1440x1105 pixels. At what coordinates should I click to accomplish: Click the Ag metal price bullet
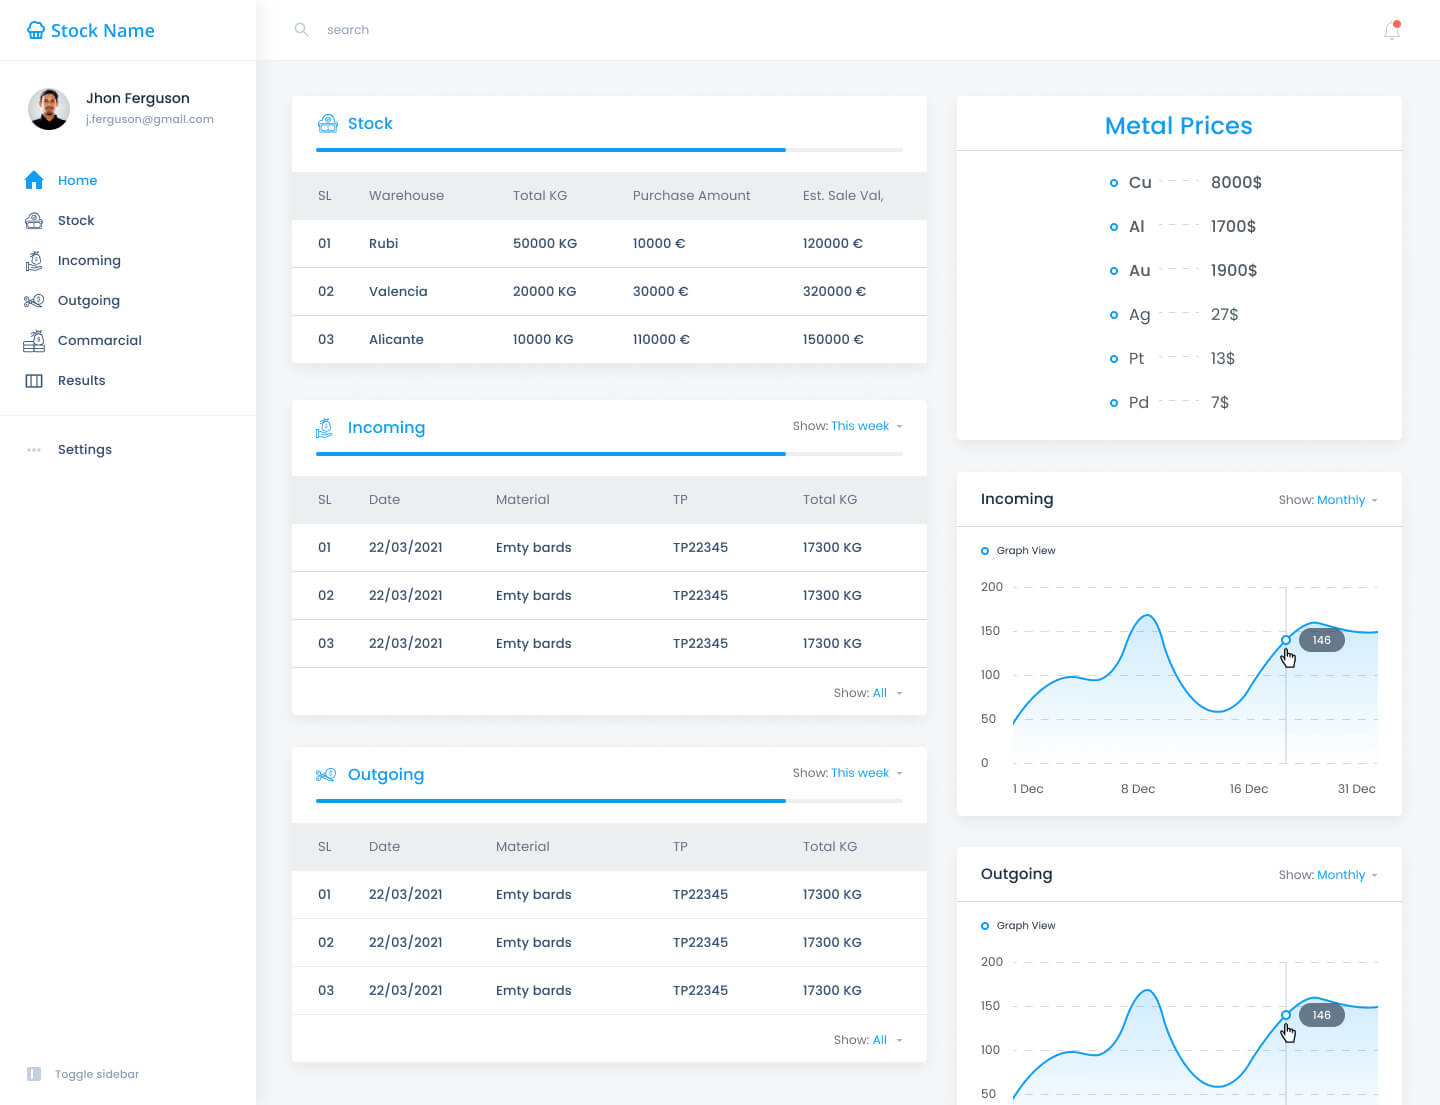coord(1114,315)
